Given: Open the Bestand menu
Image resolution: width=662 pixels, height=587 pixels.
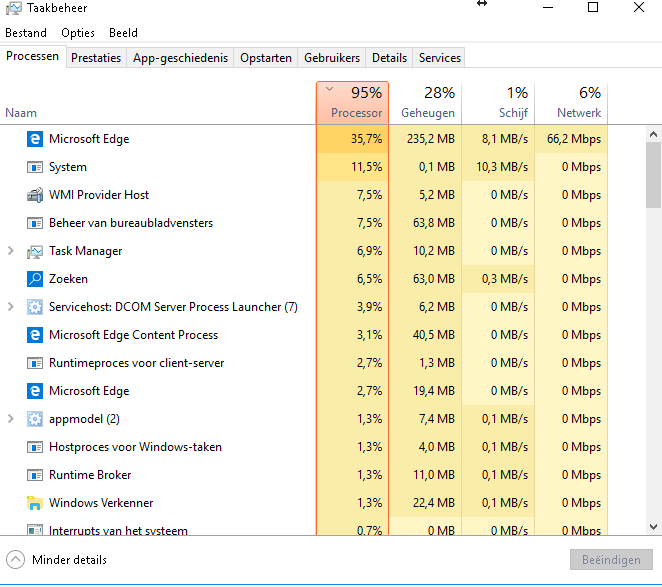Looking at the screenshot, I should point(26,33).
